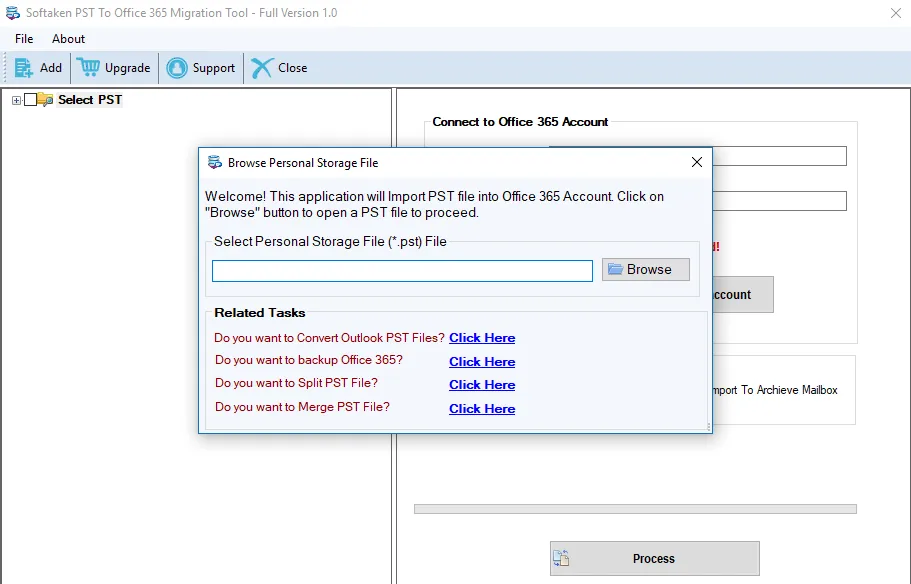
Task: Expand the Select PST tree node
Action: click(16, 101)
